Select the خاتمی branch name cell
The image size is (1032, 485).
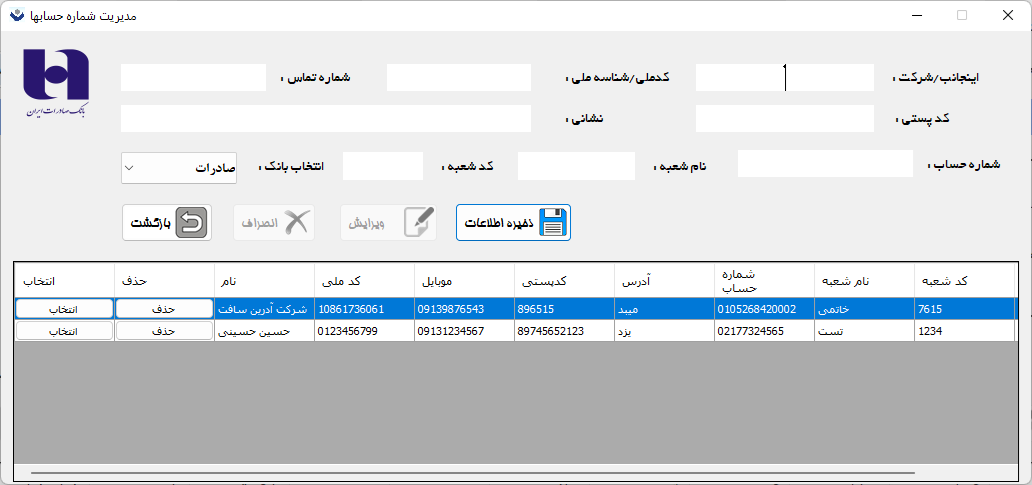[x=865, y=309]
